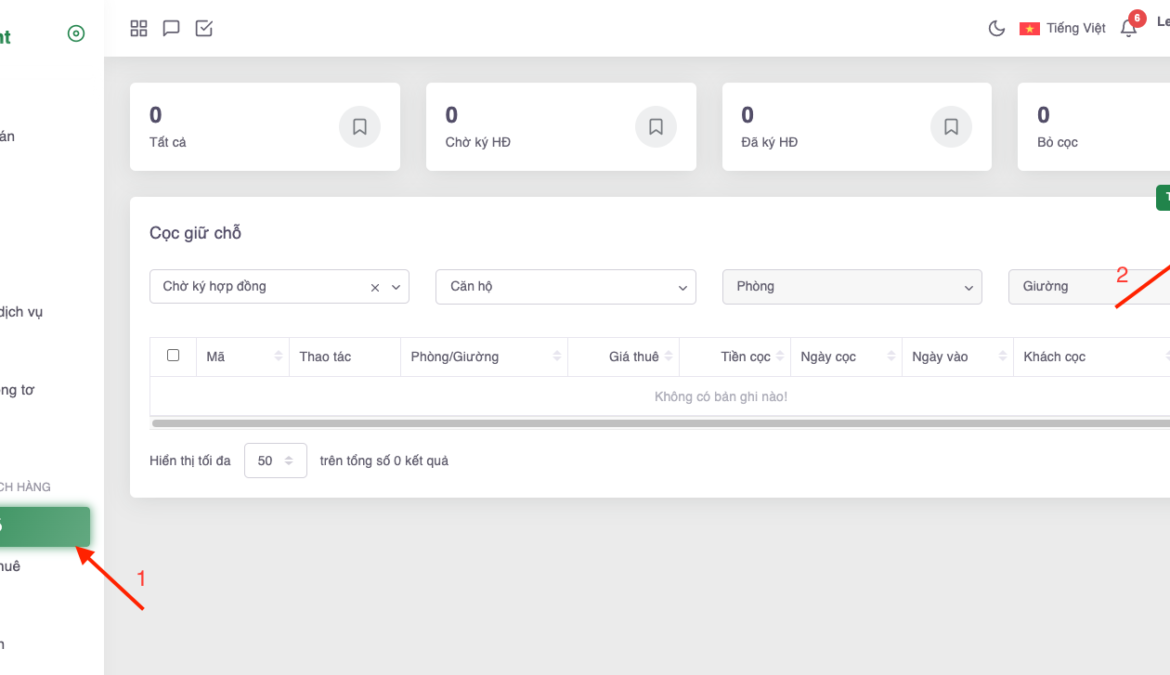Click bookmark icon on Tất cả card
The height and width of the screenshot is (675, 1170).
360,127
